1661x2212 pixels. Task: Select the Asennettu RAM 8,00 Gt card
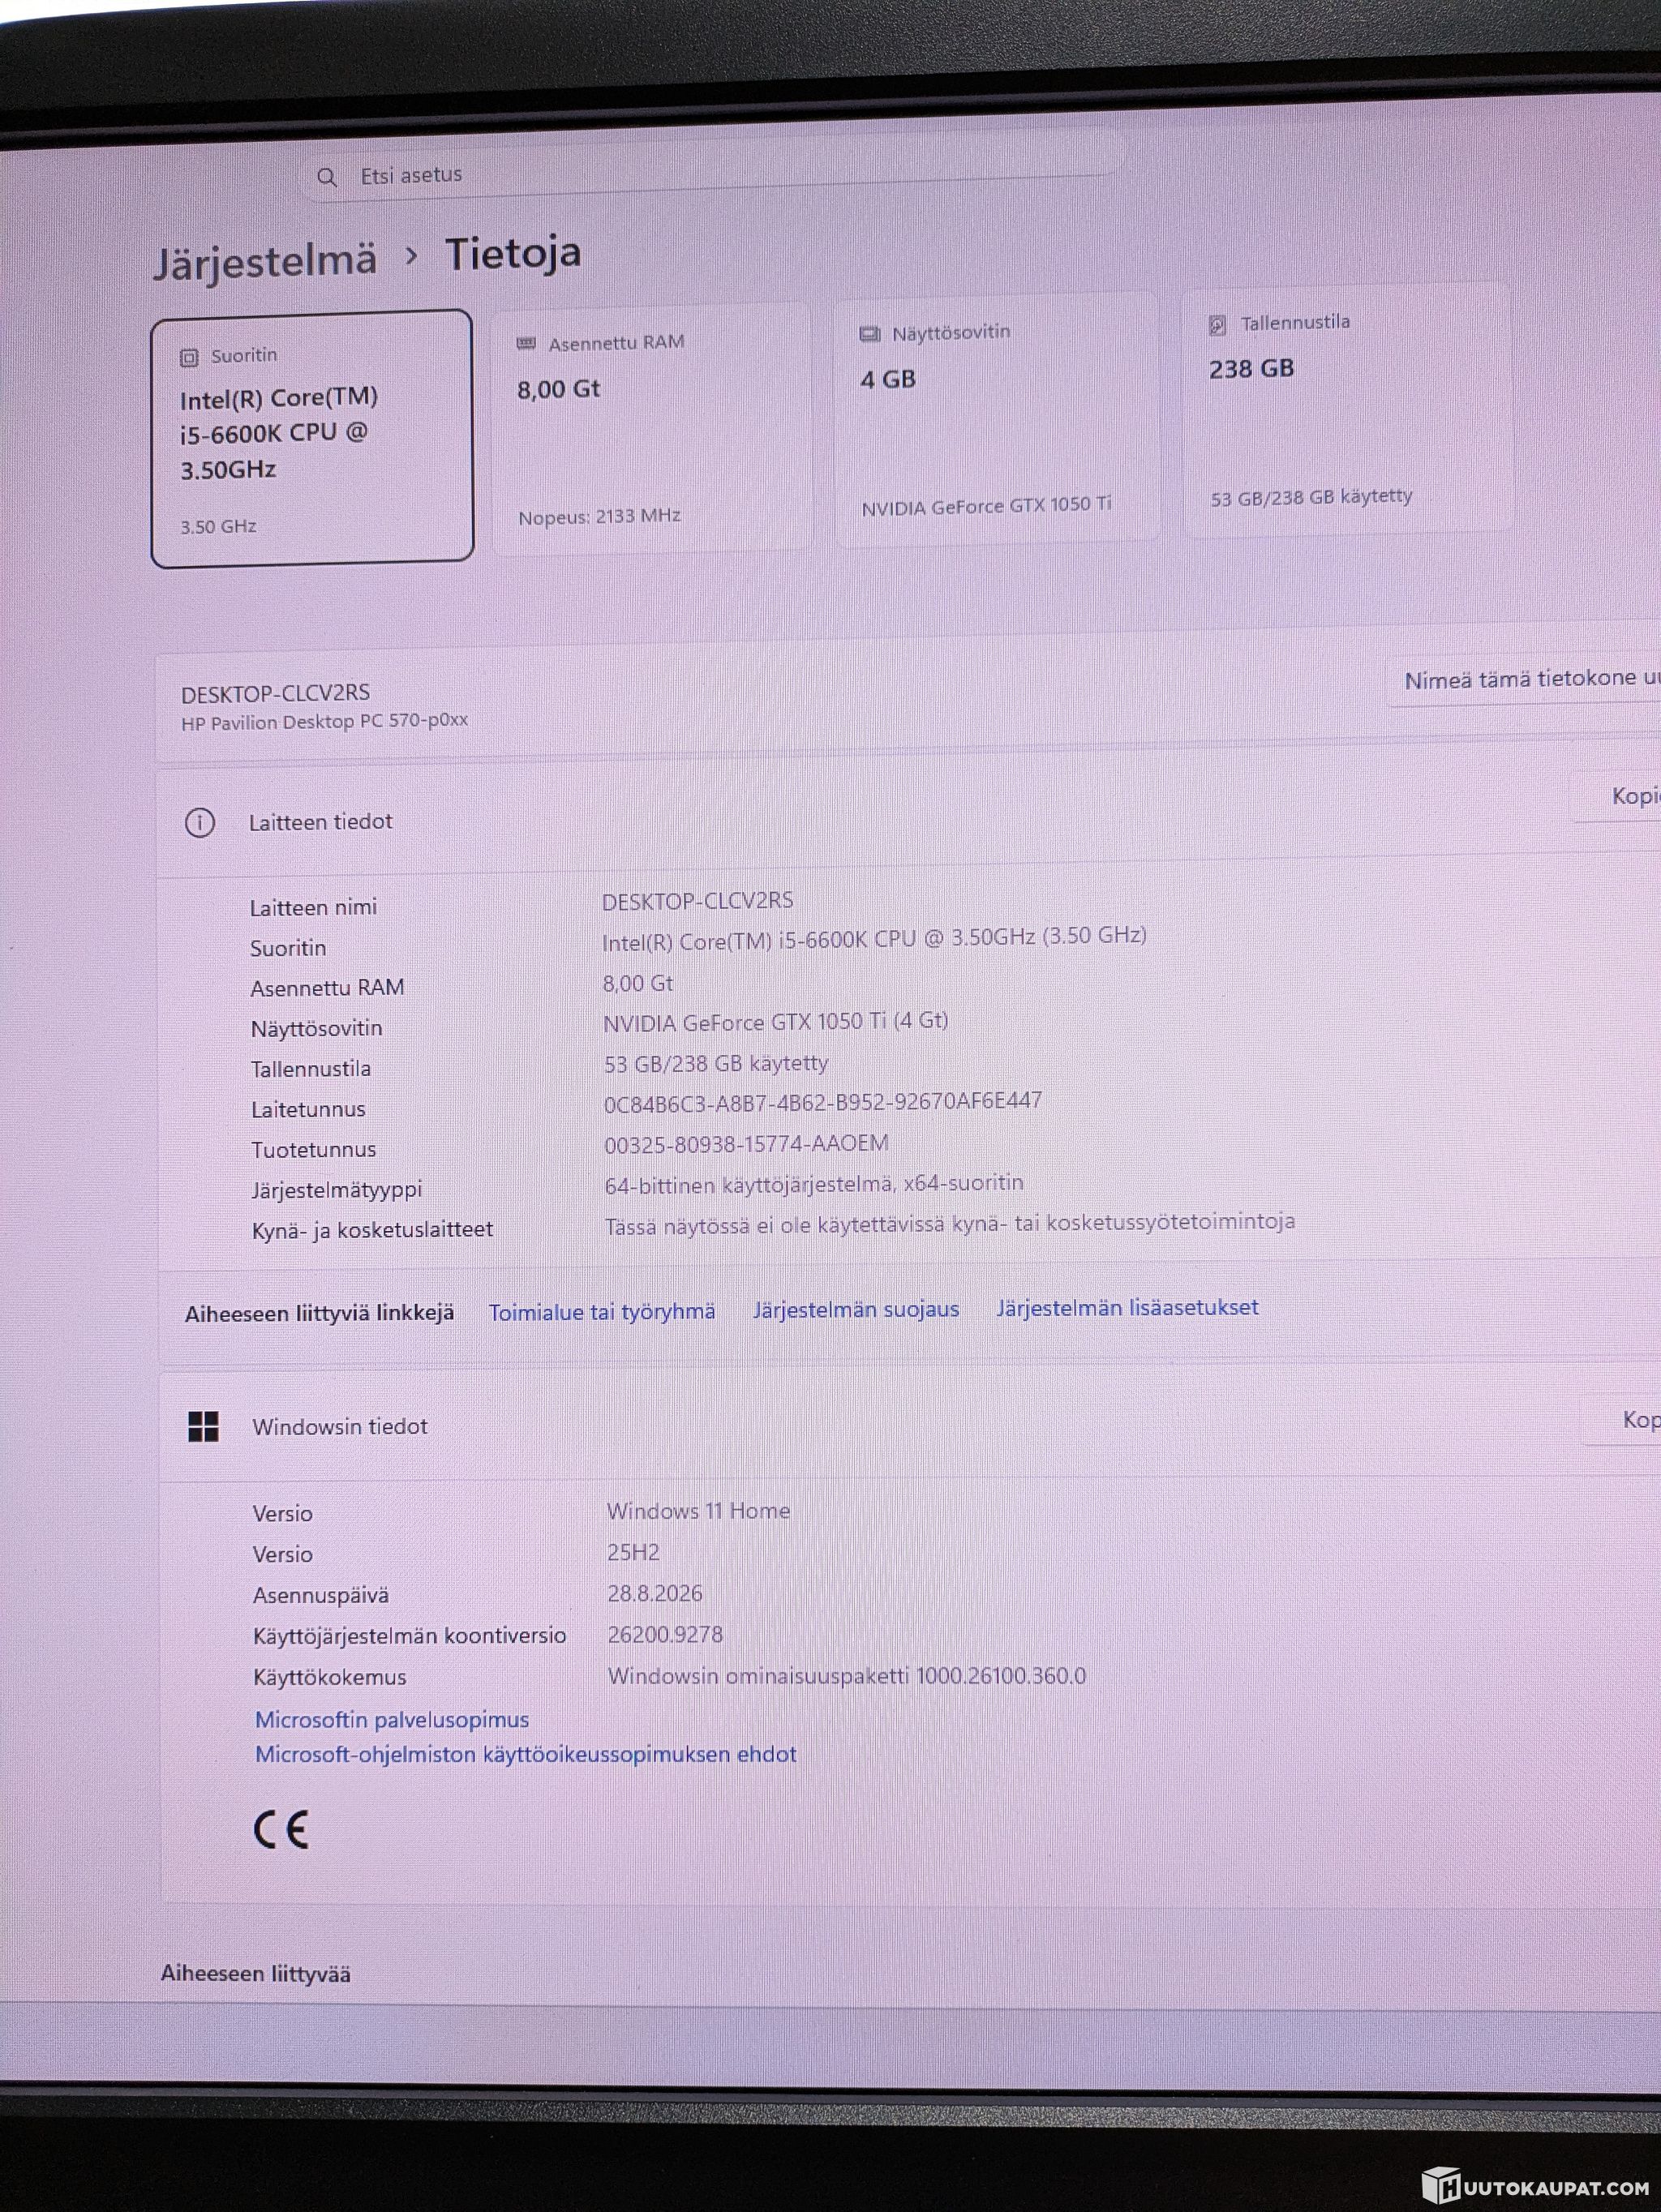pyautogui.click(x=652, y=428)
